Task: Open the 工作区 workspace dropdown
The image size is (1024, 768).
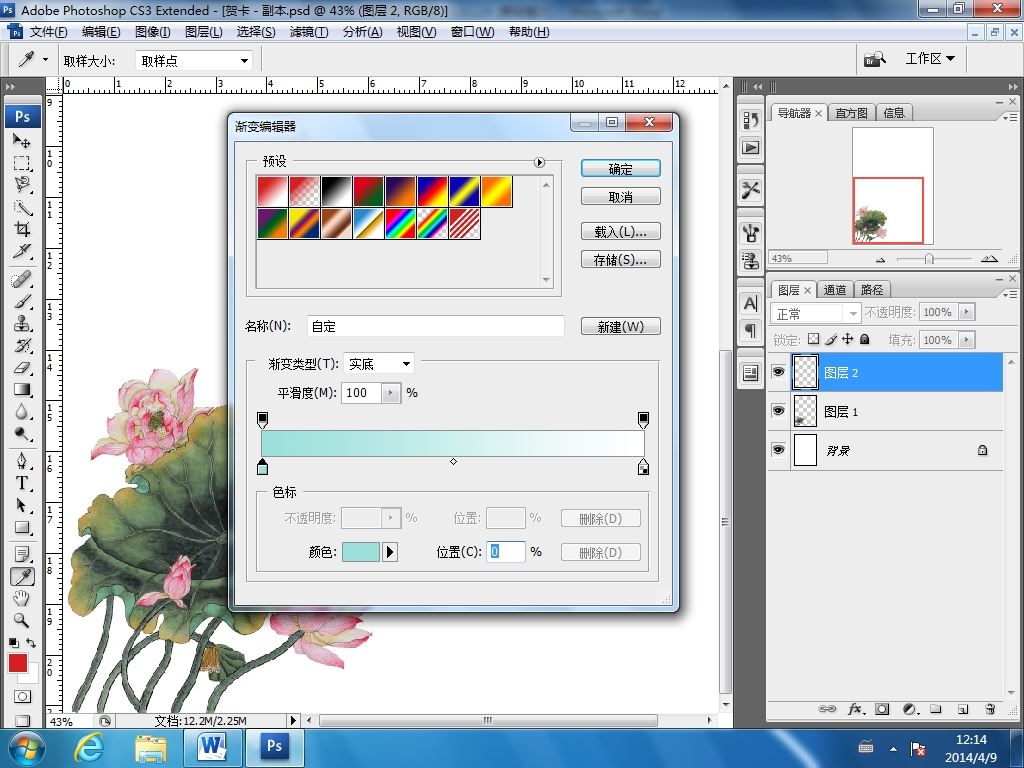Action: pos(930,59)
